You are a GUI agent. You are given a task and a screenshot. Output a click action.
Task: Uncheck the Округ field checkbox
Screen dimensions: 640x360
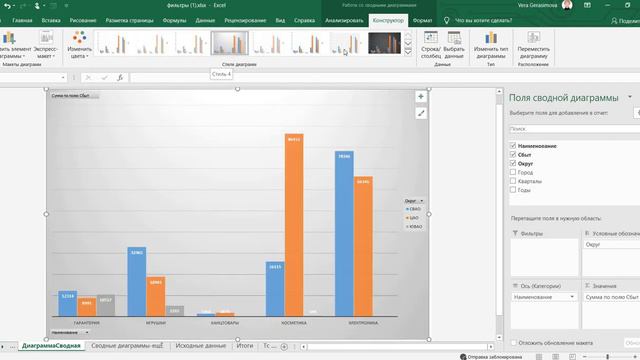click(513, 163)
